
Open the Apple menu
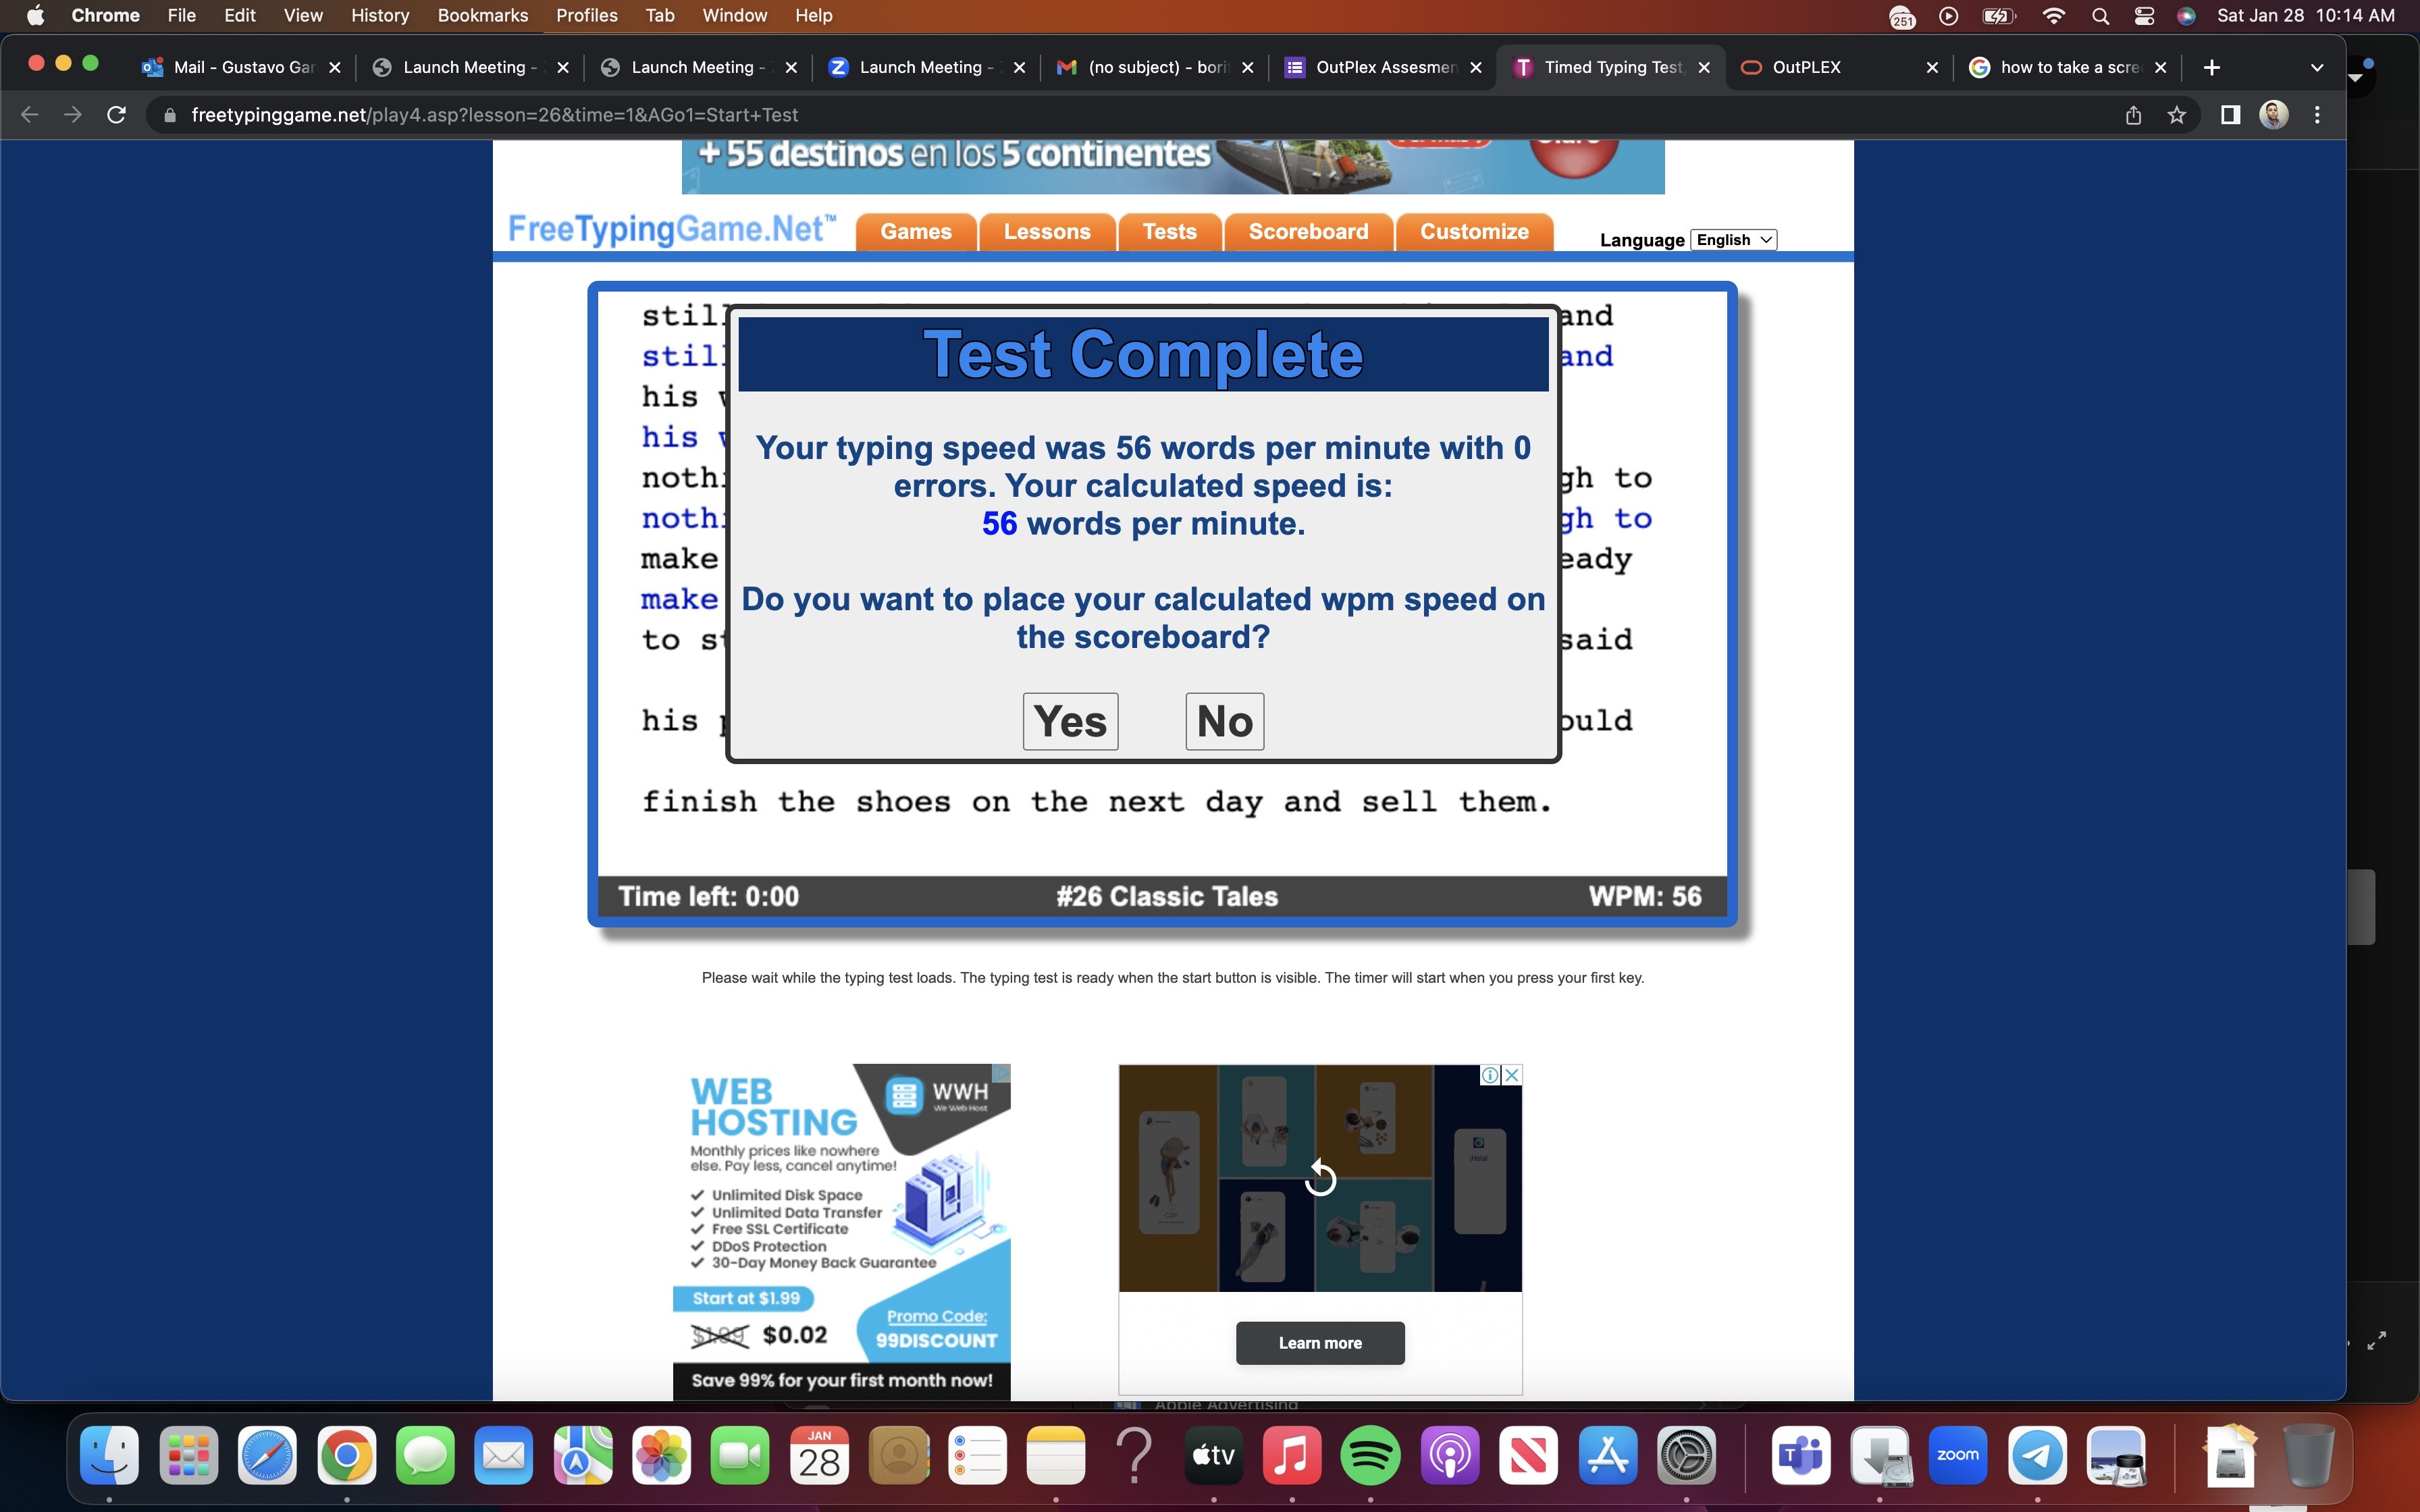35,15
